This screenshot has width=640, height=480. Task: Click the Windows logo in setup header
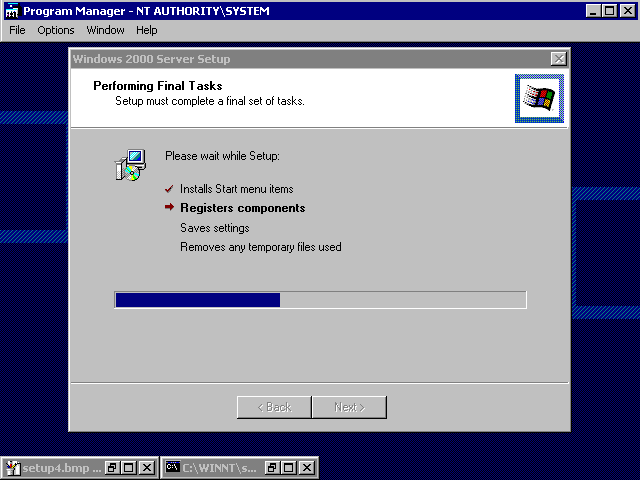click(539, 98)
